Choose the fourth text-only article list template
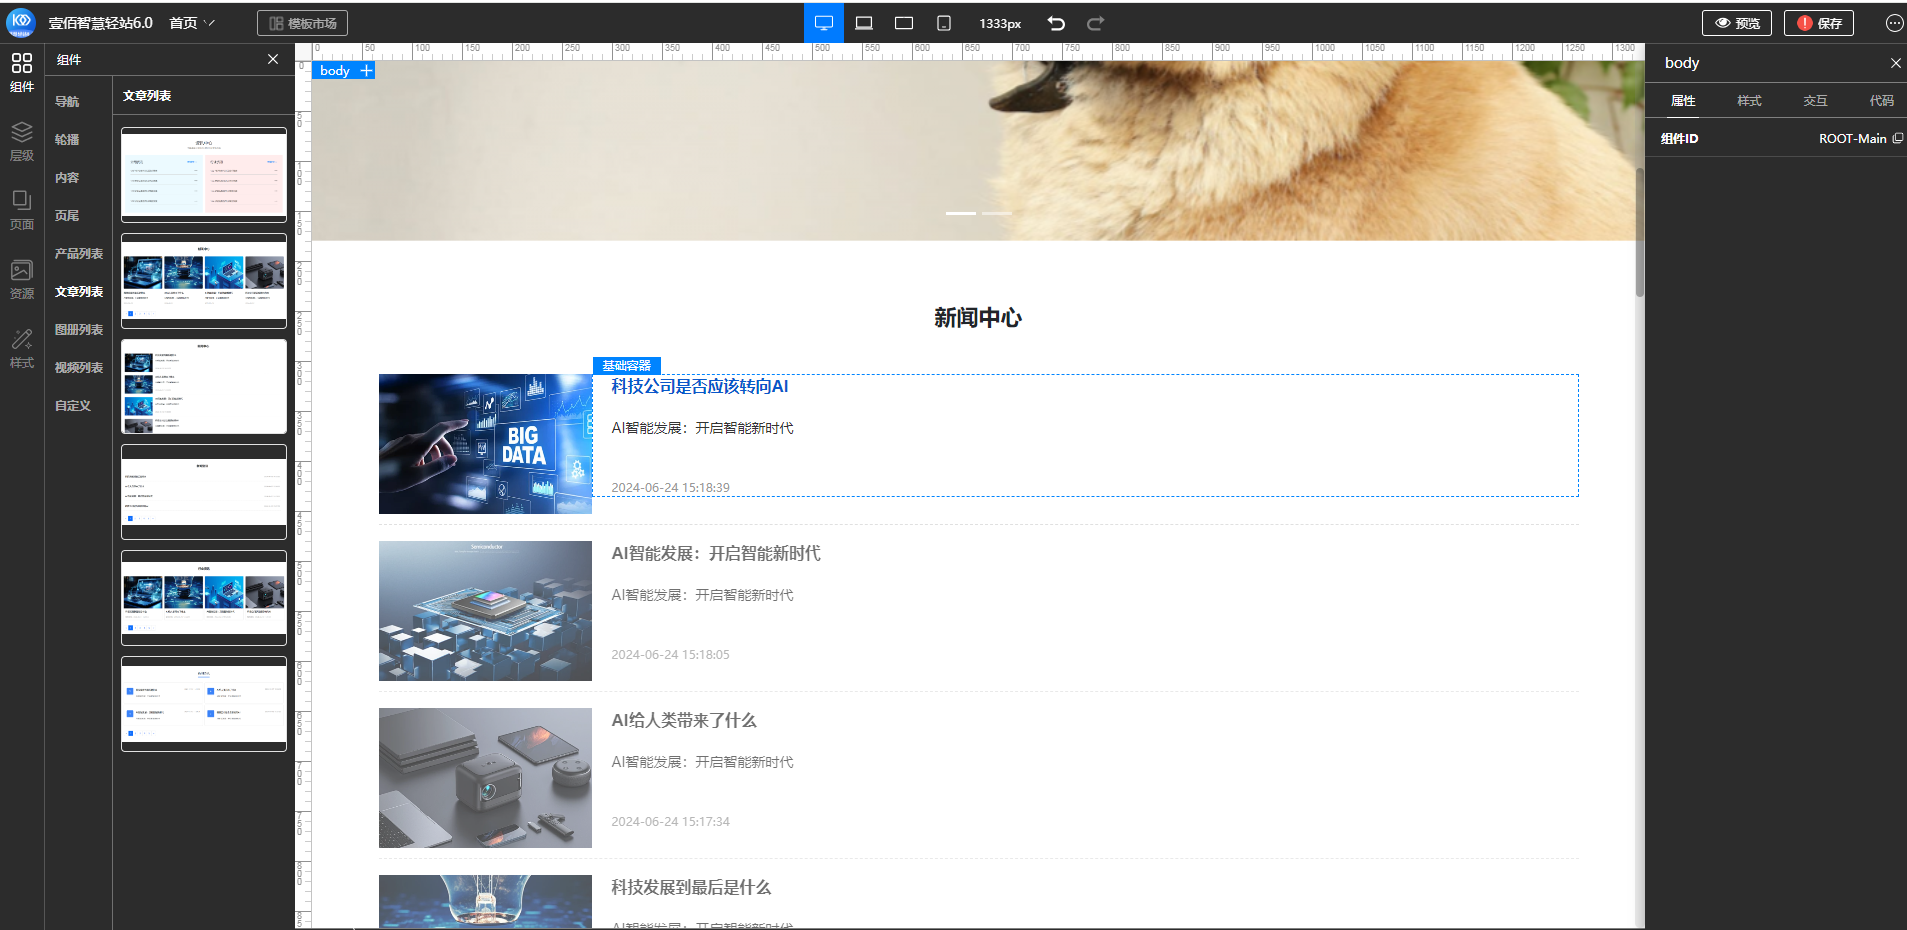 click(x=204, y=492)
